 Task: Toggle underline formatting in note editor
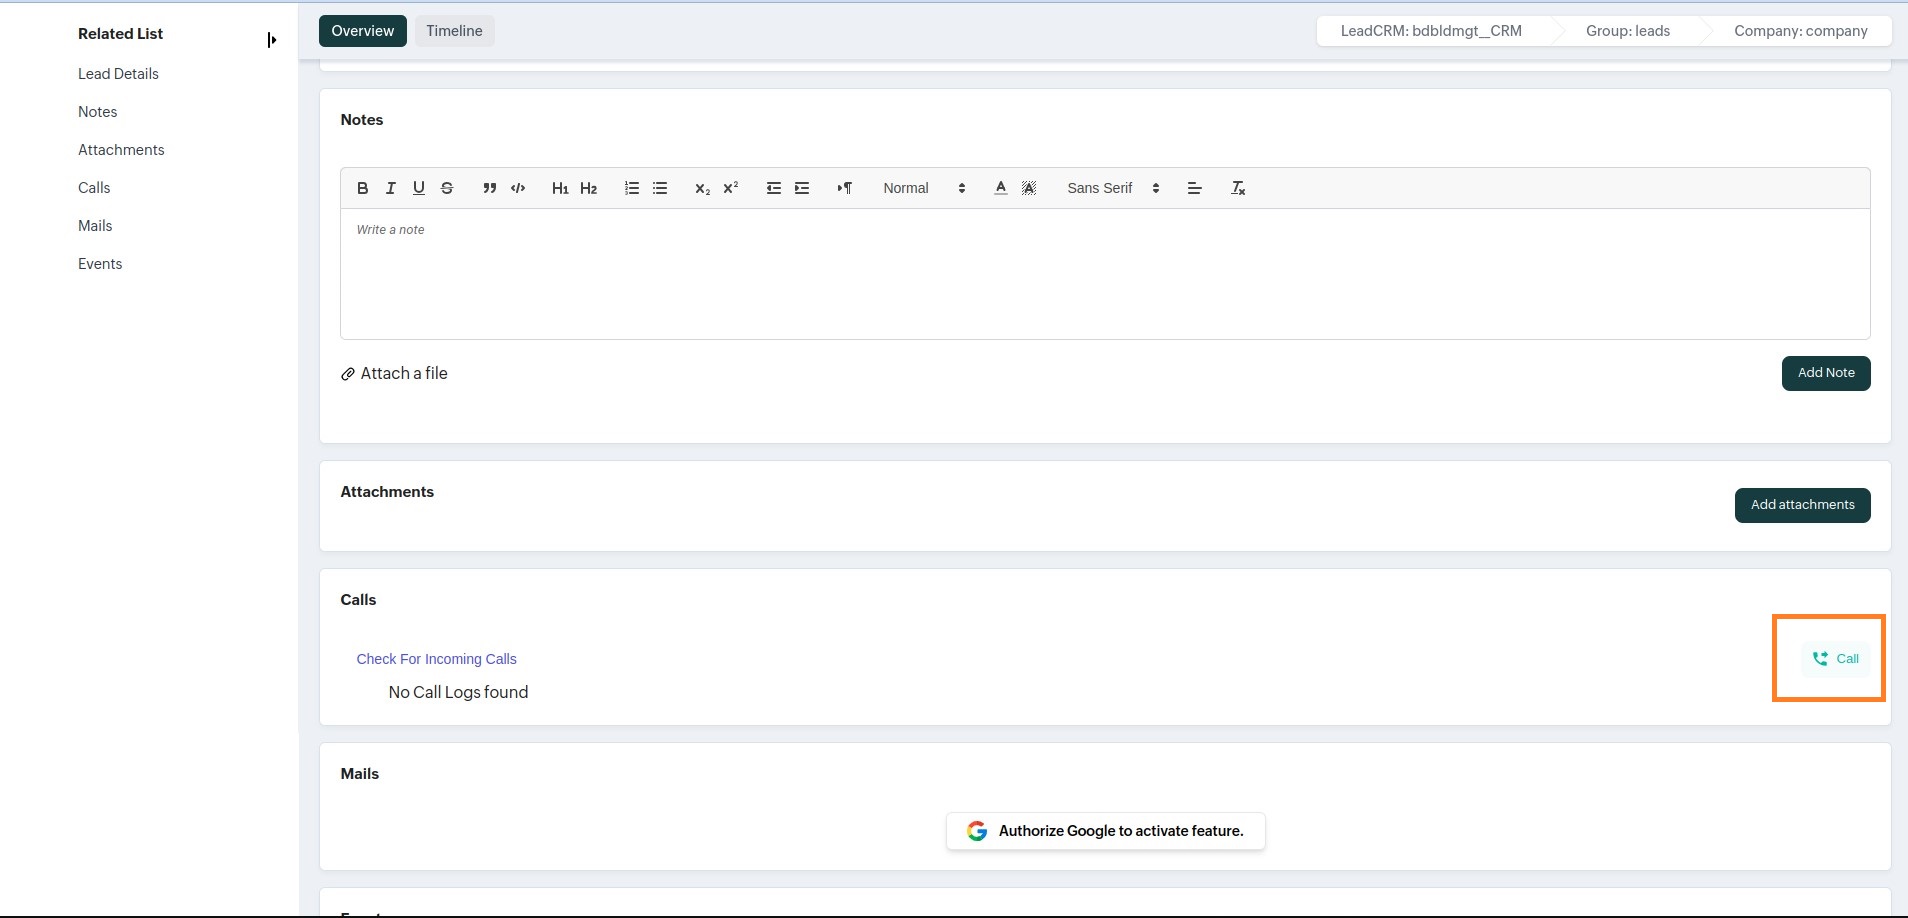point(419,188)
